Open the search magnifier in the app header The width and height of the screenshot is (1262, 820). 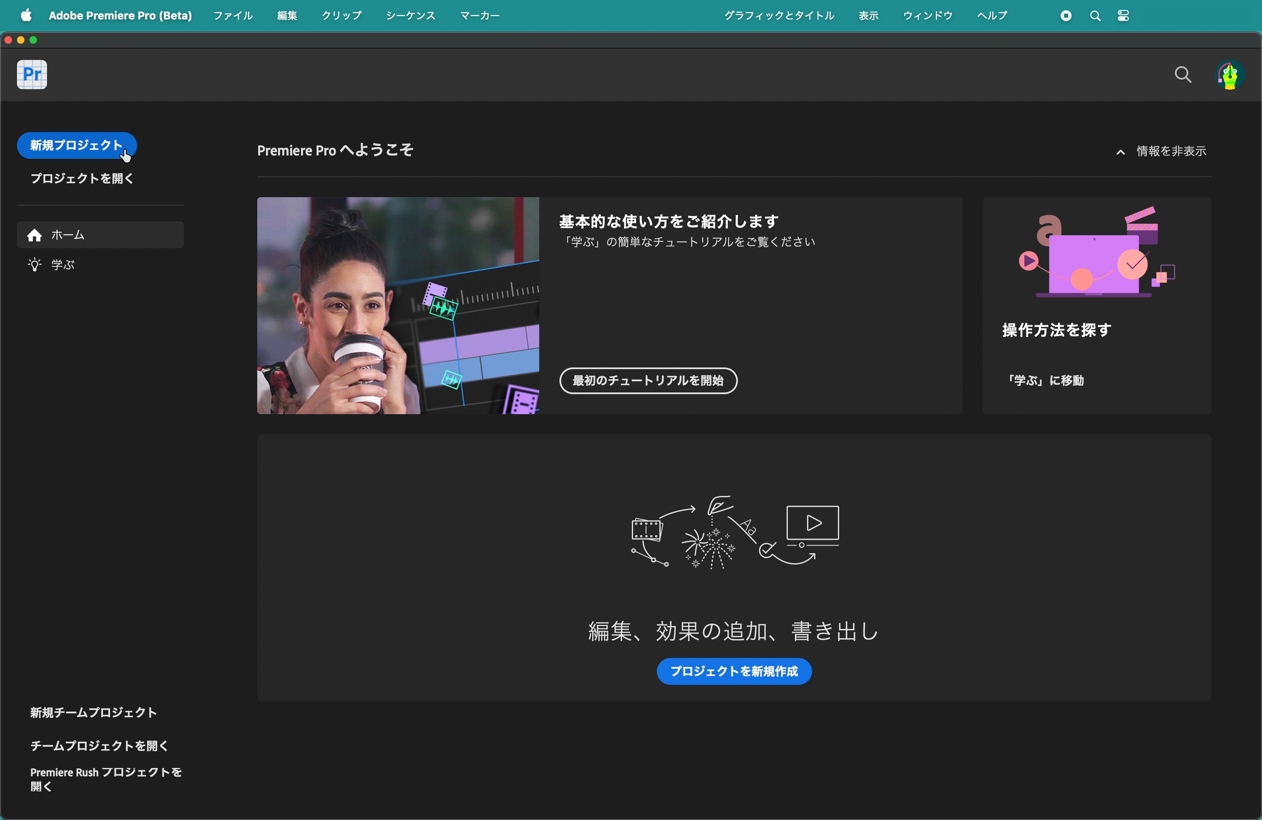pyautogui.click(x=1183, y=75)
